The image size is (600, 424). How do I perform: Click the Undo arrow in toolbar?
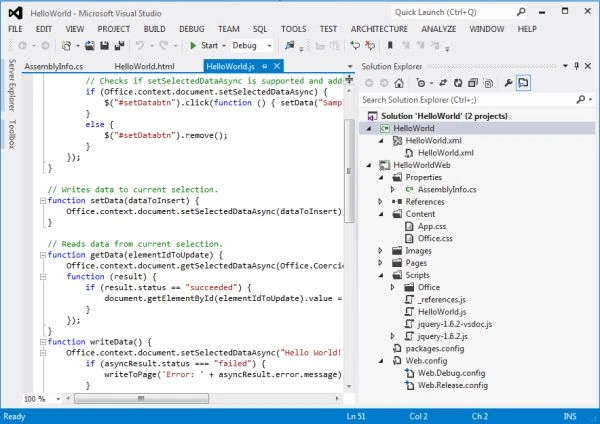point(140,46)
